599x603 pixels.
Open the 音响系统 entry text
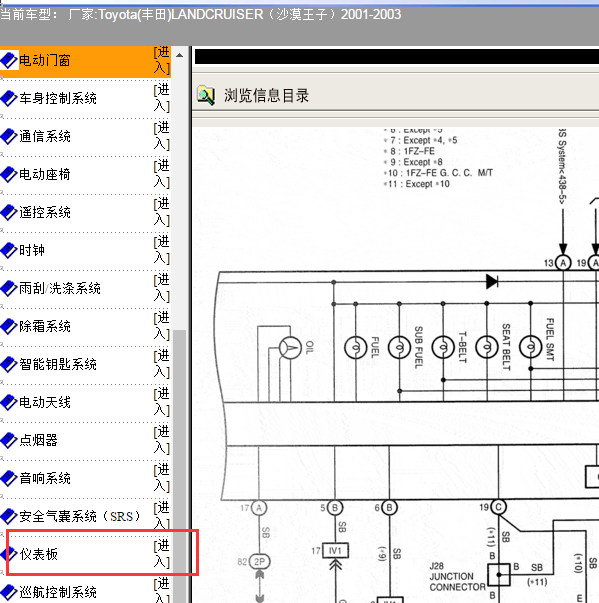click(45, 479)
